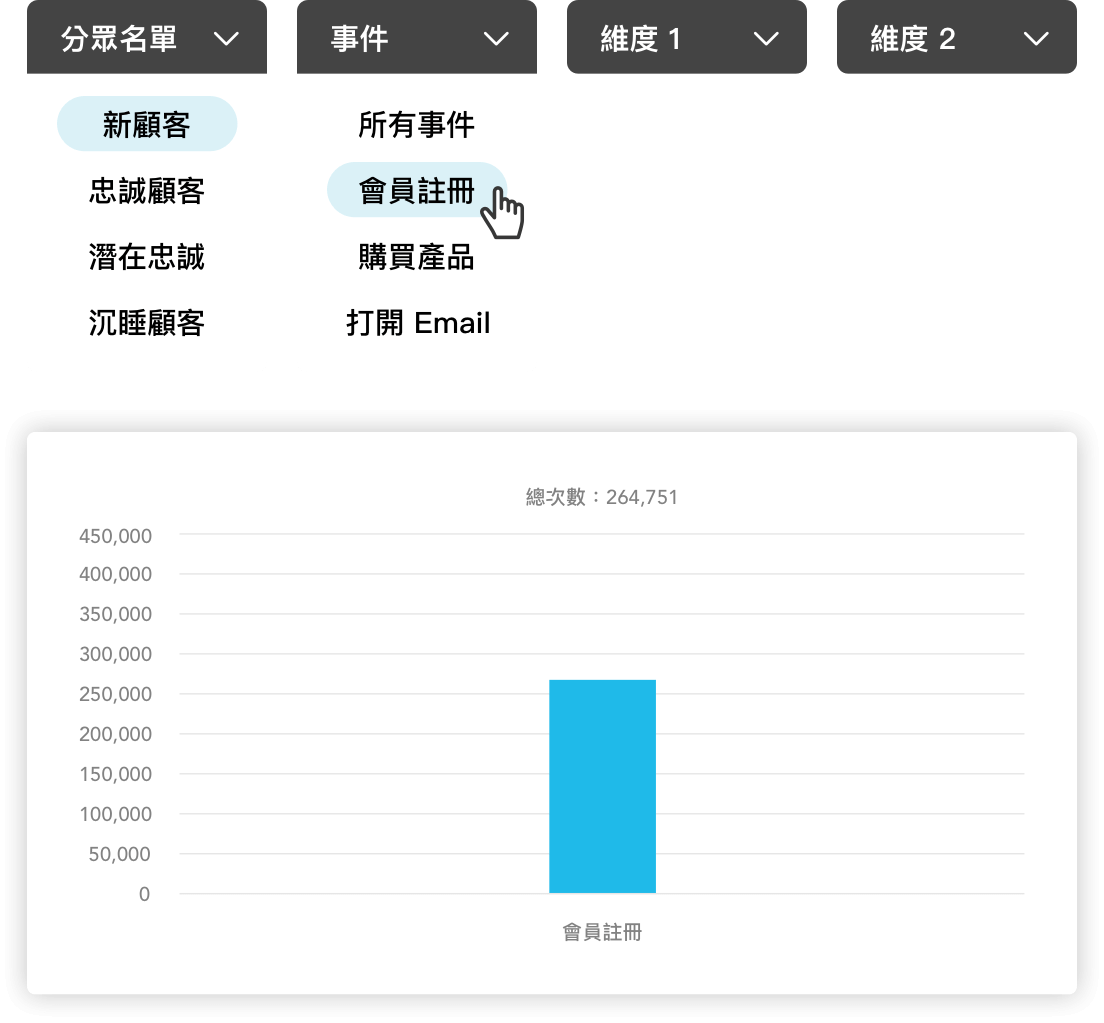Viewport: 1104px width, 1023px height.
Task: Select 沉睡顧客 segment option
Action: pyautogui.click(x=147, y=323)
